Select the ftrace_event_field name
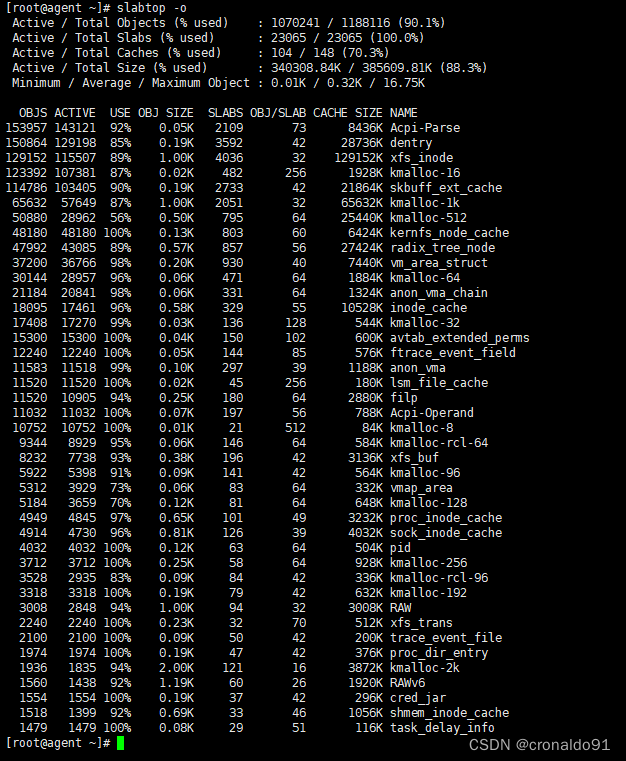The width and height of the screenshot is (626, 761). click(453, 353)
